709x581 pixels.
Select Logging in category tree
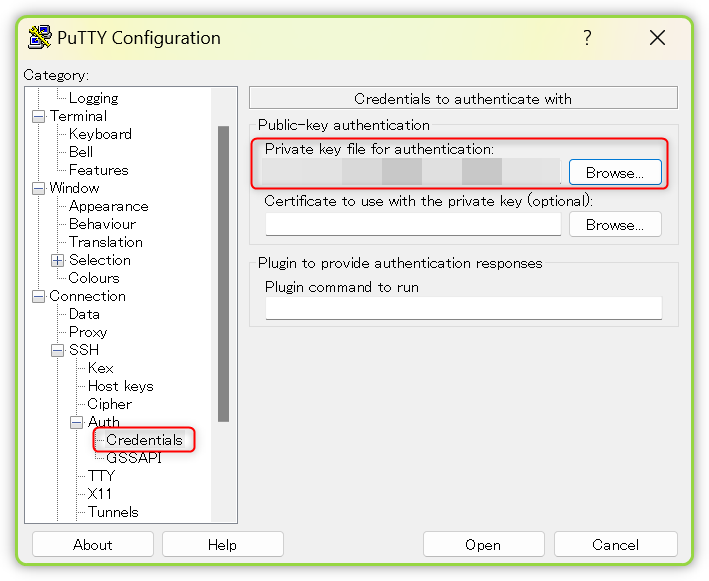pos(94,98)
